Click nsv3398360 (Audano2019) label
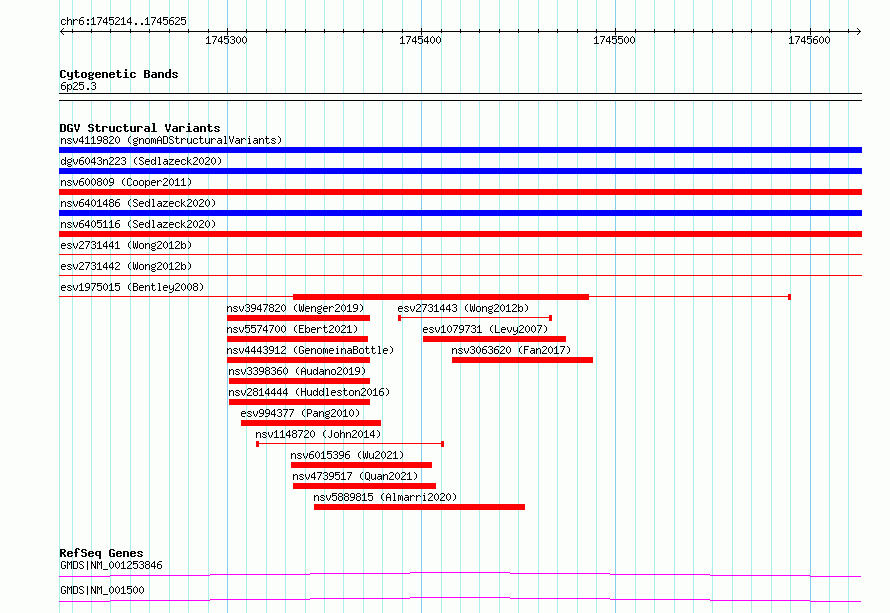 coord(297,371)
